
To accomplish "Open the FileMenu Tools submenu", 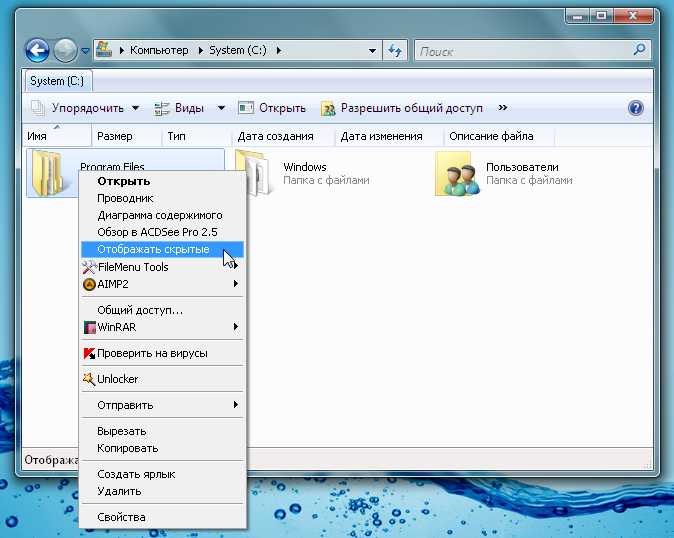I will tap(162, 267).
